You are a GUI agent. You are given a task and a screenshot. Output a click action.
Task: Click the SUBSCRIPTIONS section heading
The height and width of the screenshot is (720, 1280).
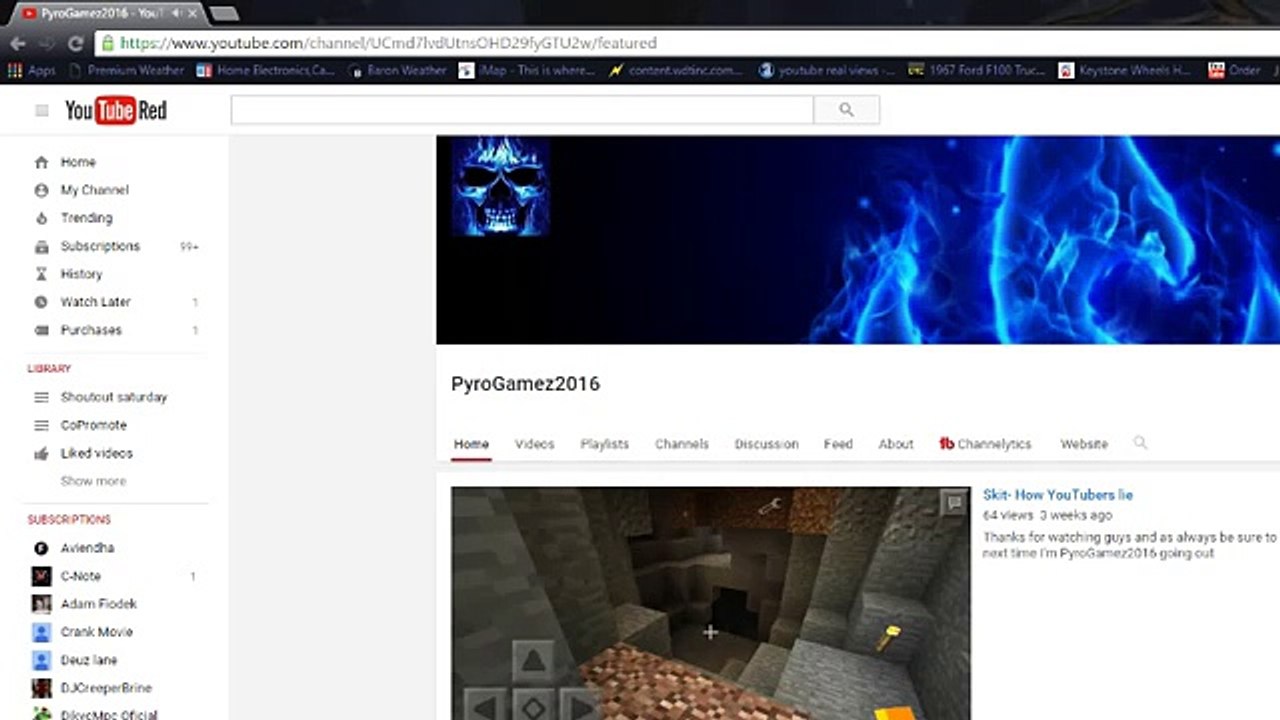tap(69, 520)
